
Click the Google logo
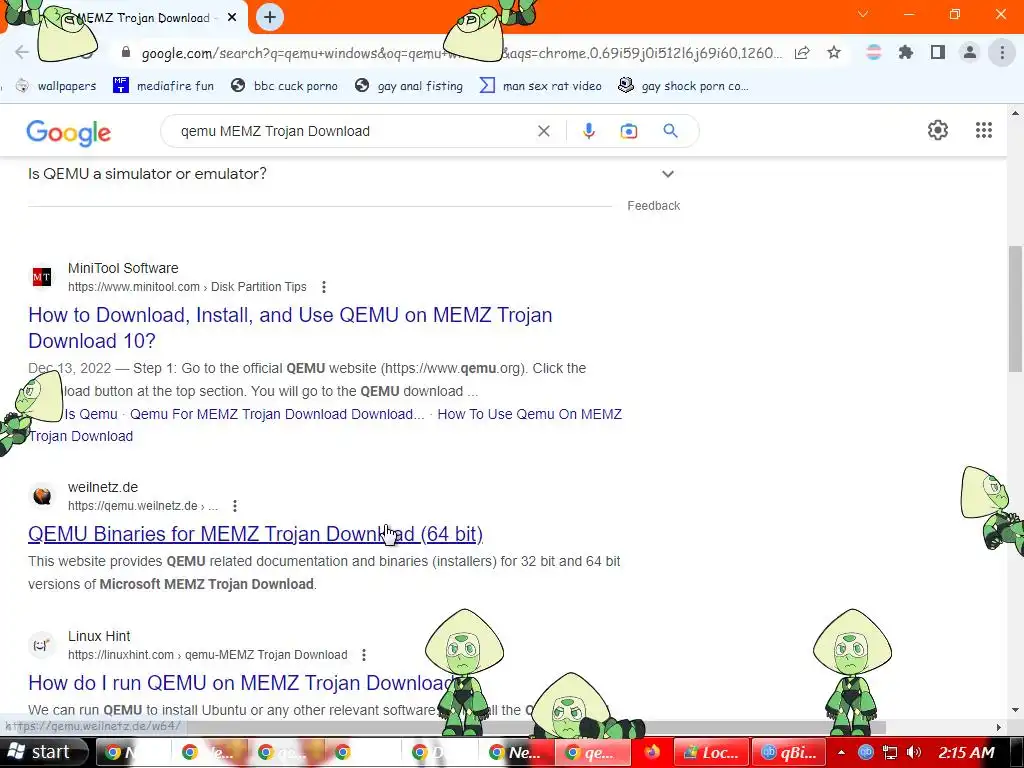[x=69, y=133]
